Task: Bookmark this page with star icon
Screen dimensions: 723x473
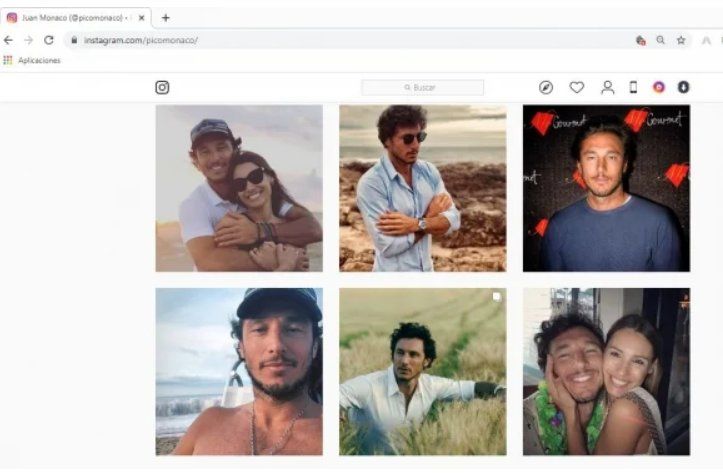Action: point(681,40)
